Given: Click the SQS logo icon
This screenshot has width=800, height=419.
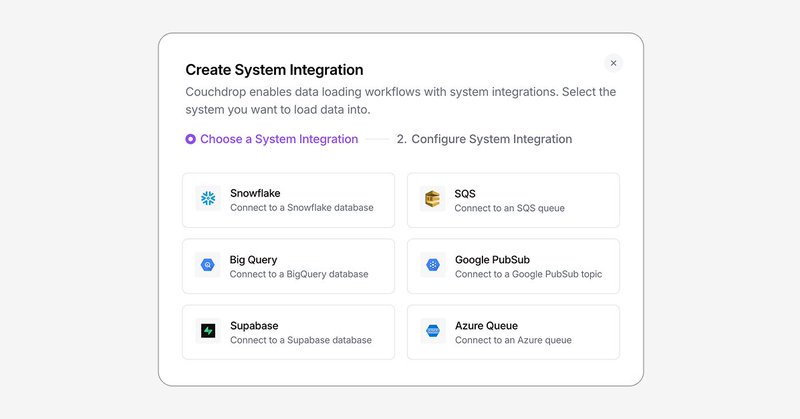Looking at the screenshot, I should [x=433, y=199].
